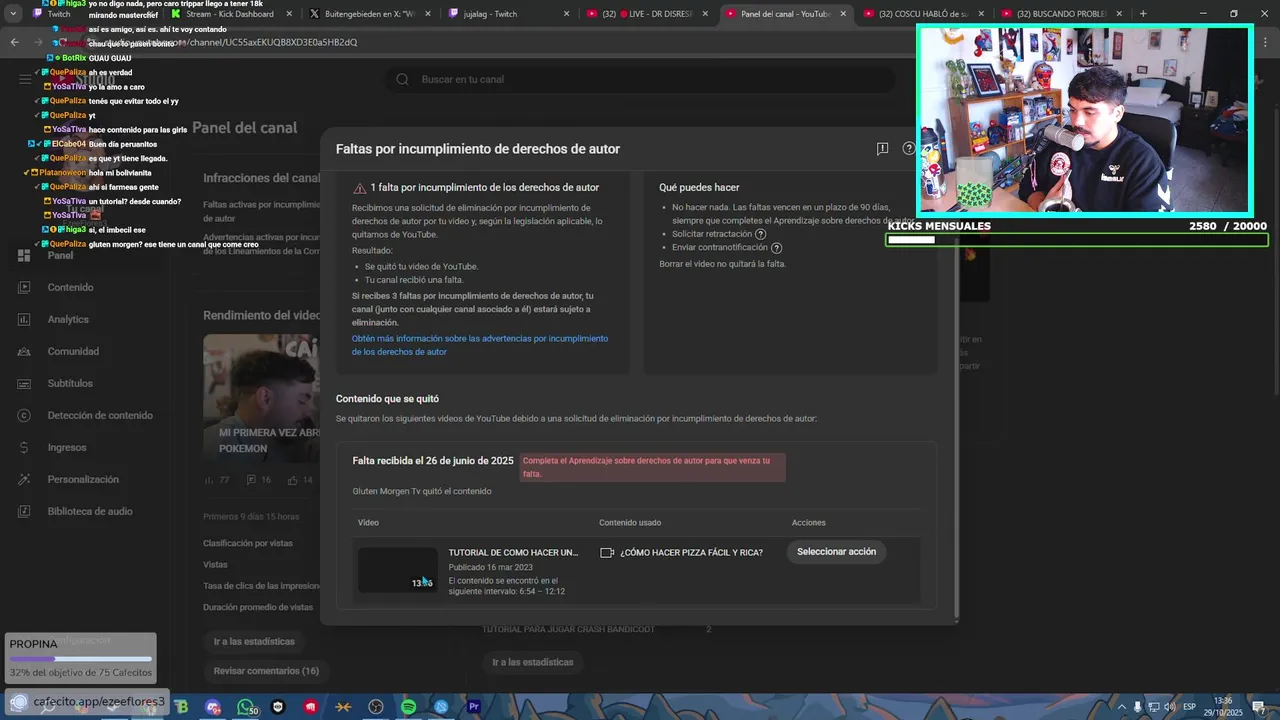Switch to the Buitengebieden on X tab
This screenshot has width=1280, height=720.
coord(370,14)
